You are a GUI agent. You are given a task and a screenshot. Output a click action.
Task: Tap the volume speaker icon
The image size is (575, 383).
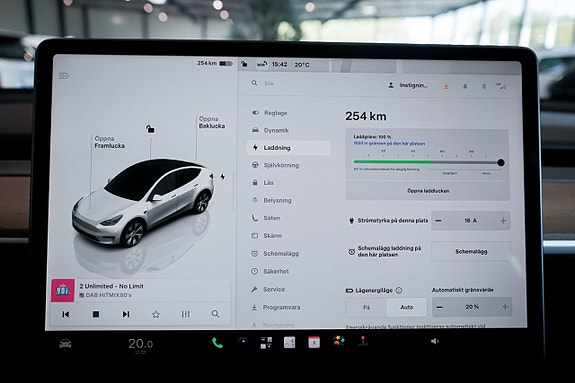click(435, 341)
